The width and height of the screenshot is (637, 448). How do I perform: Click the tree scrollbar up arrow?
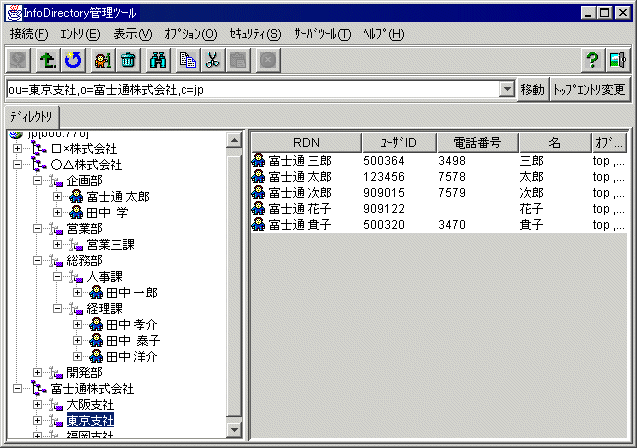[234, 141]
